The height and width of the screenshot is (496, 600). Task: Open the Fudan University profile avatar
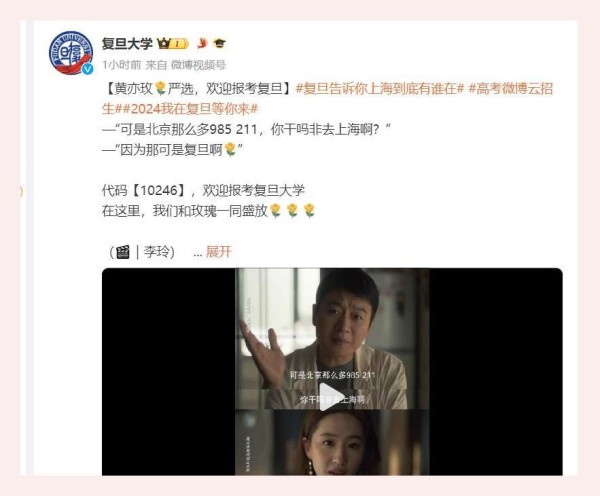coord(71,53)
